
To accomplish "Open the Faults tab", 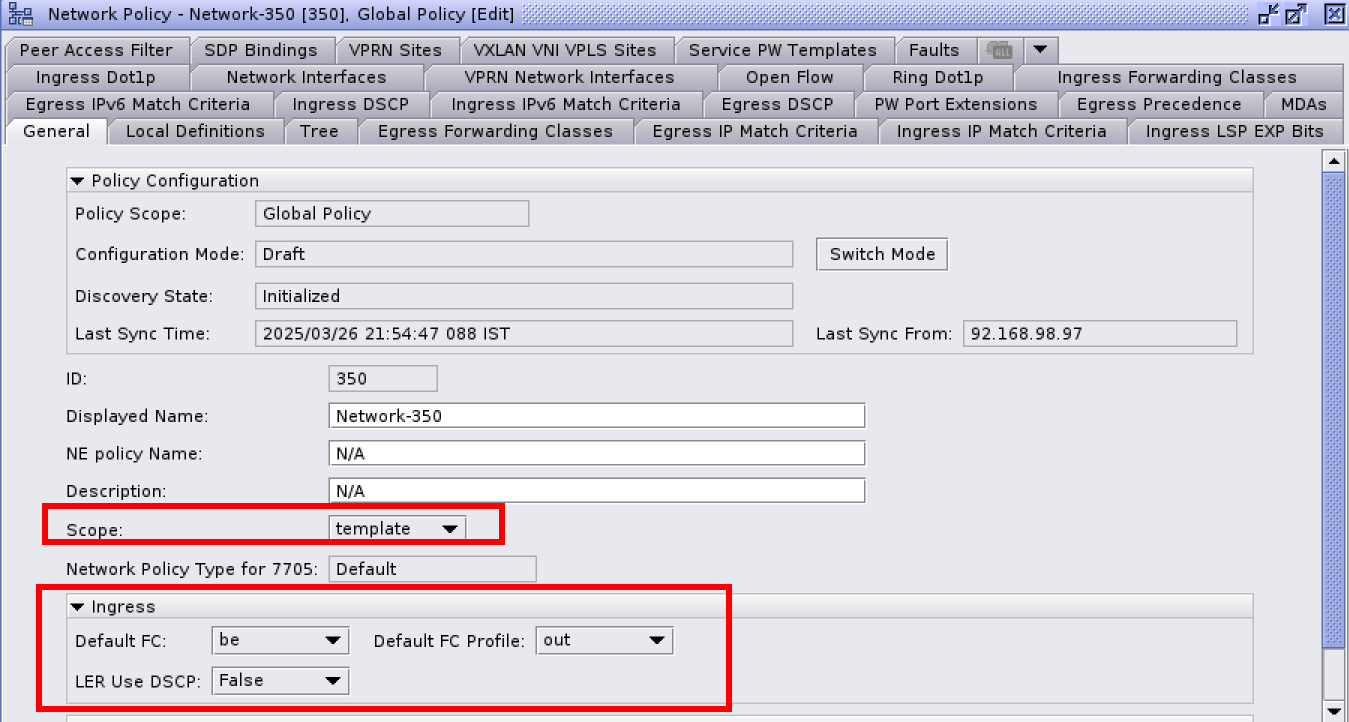I will 933,50.
